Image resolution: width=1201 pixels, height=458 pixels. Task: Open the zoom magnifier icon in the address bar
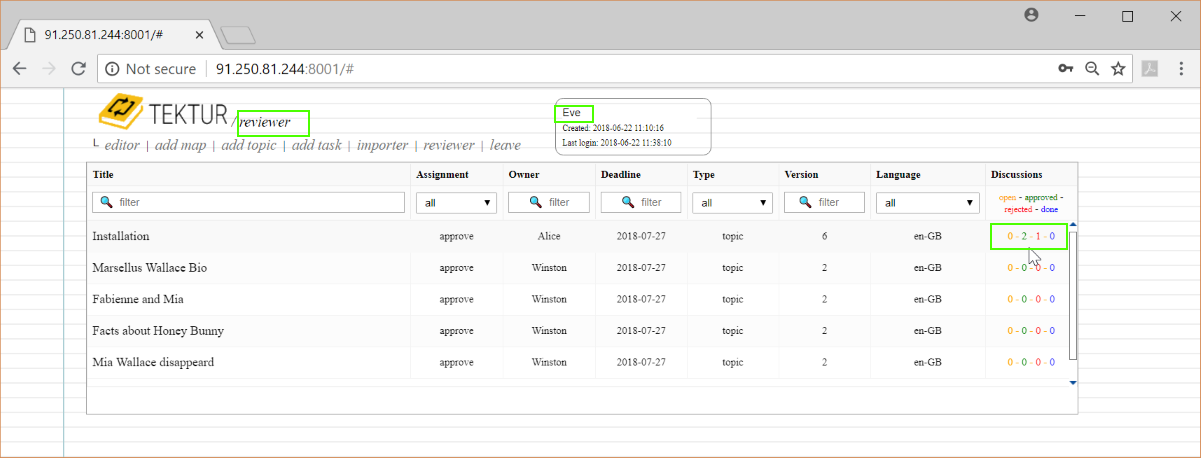[1092, 69]
